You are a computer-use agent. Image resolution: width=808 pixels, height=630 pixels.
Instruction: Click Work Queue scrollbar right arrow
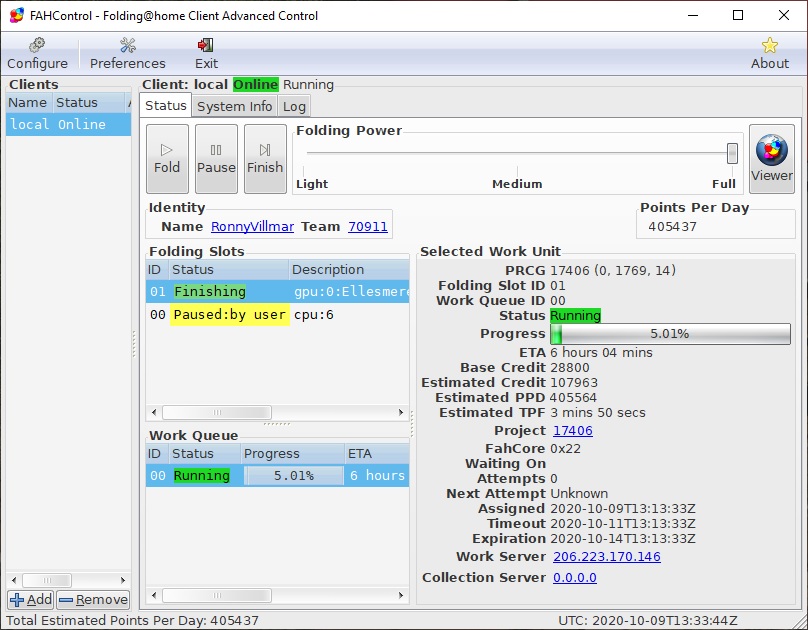click(x=401, y=595)
